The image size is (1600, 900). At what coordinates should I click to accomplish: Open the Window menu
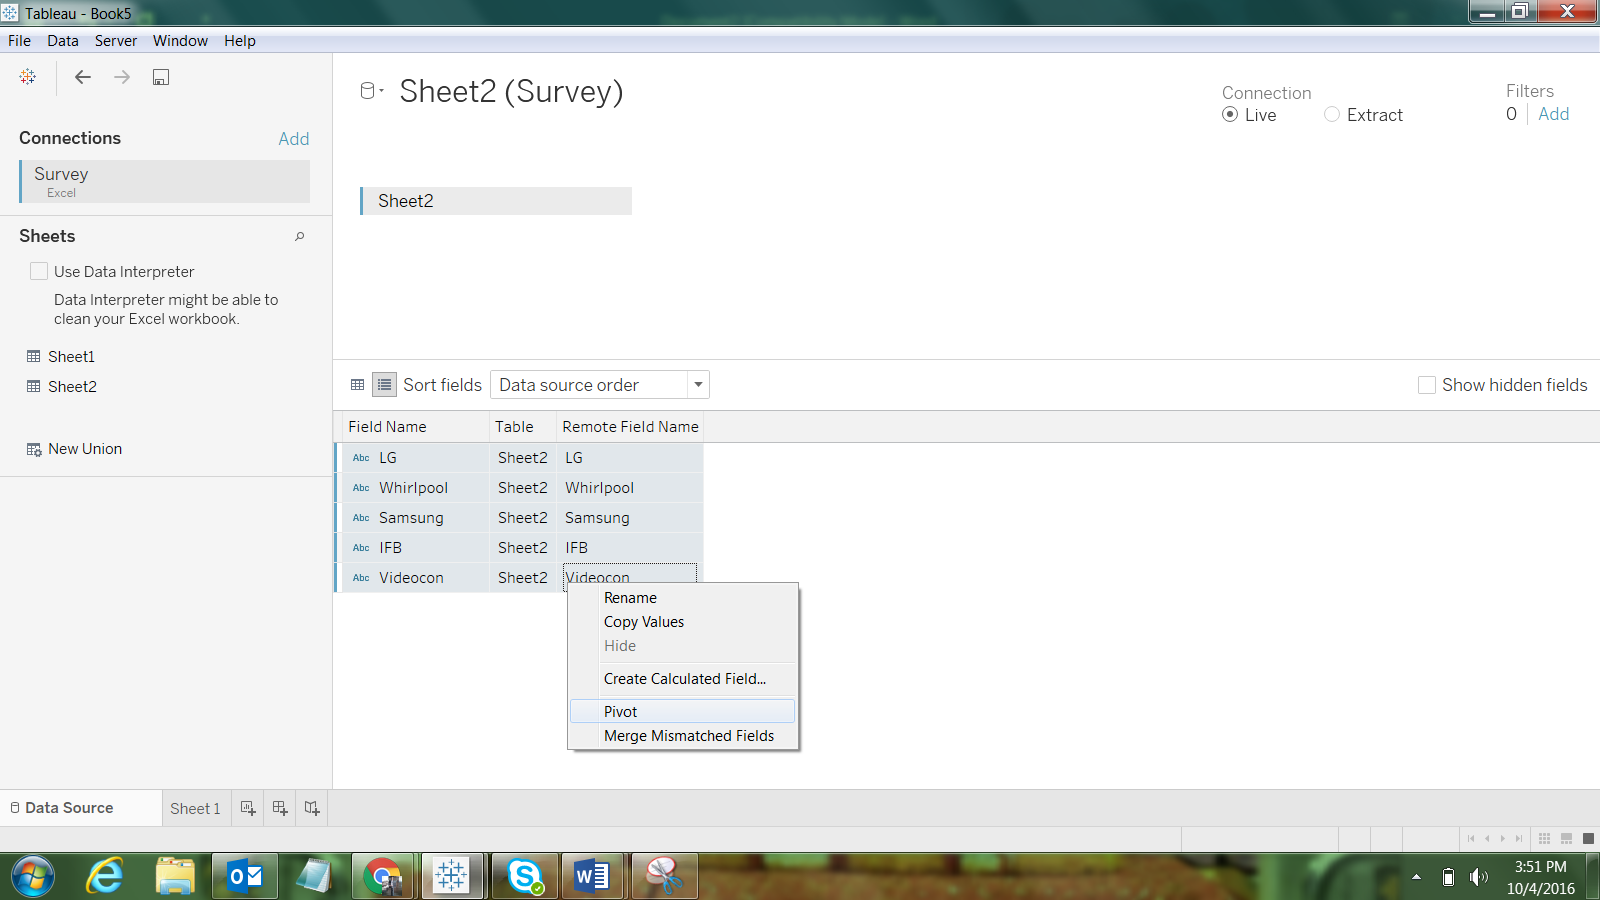[180, 41]
